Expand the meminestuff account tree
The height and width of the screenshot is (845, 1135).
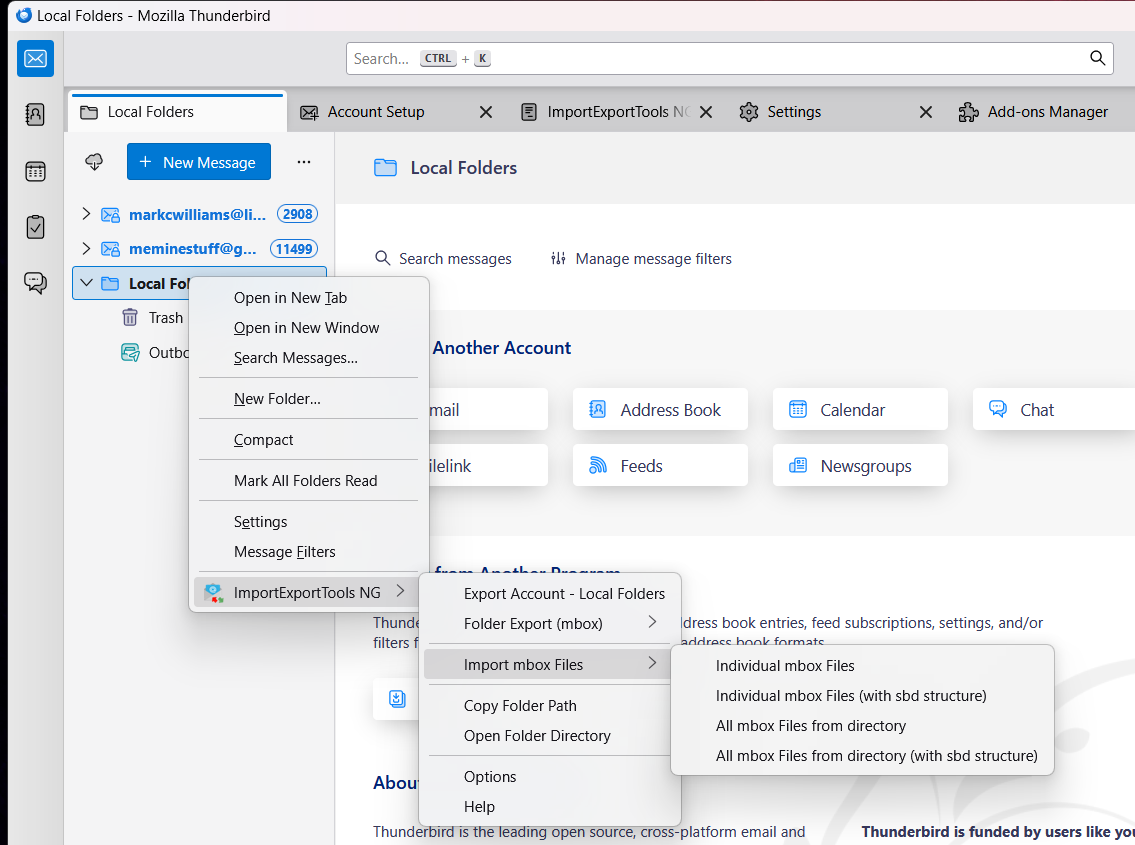(86, 248)
